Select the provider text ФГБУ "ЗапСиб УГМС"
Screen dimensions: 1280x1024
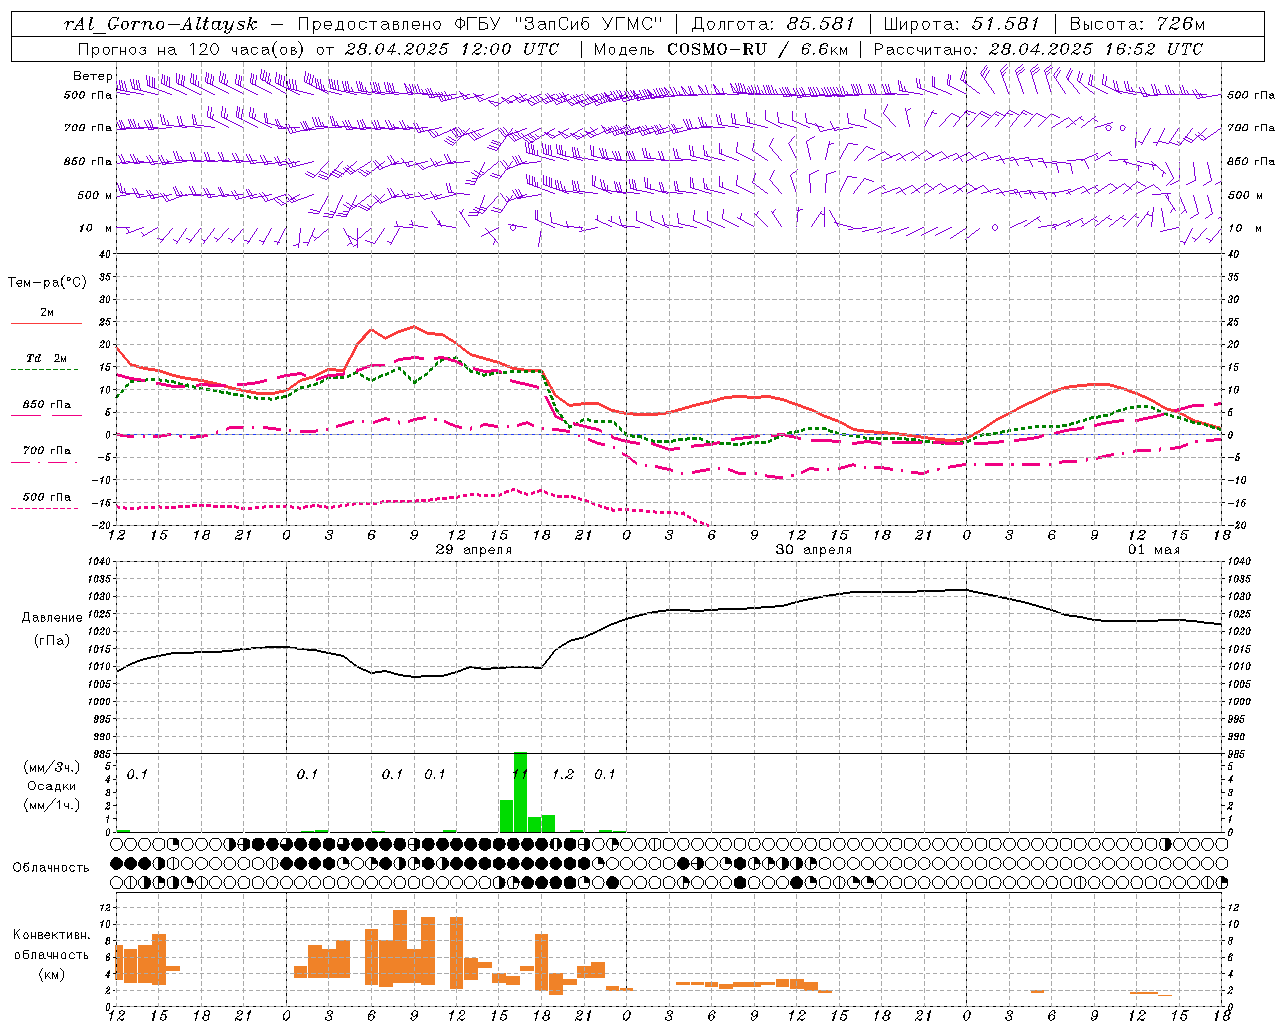(x=560, y=24)
